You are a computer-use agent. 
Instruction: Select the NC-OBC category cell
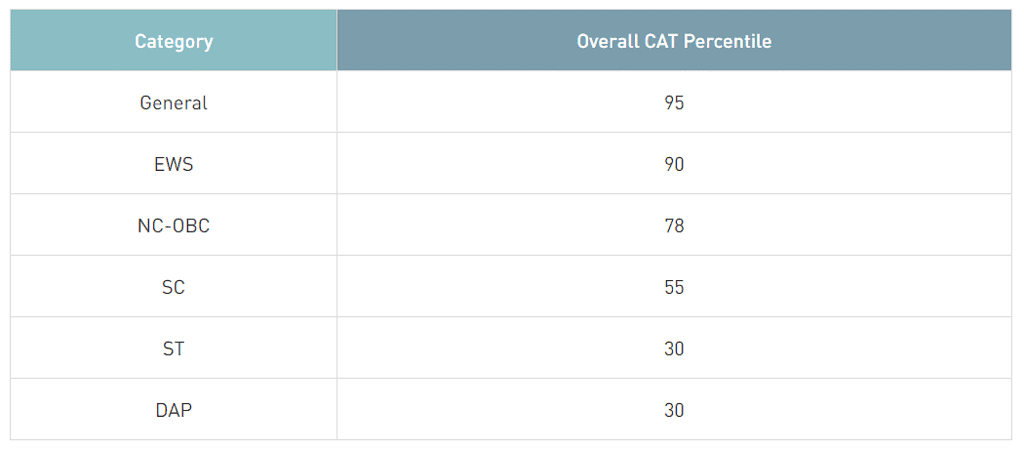pos(174,226)
